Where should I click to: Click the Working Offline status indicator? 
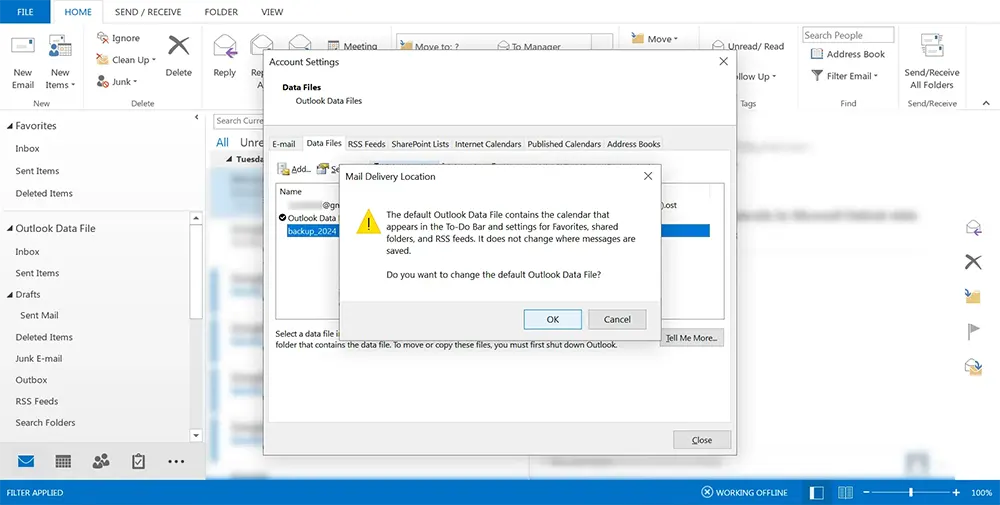tap(744, 492)
